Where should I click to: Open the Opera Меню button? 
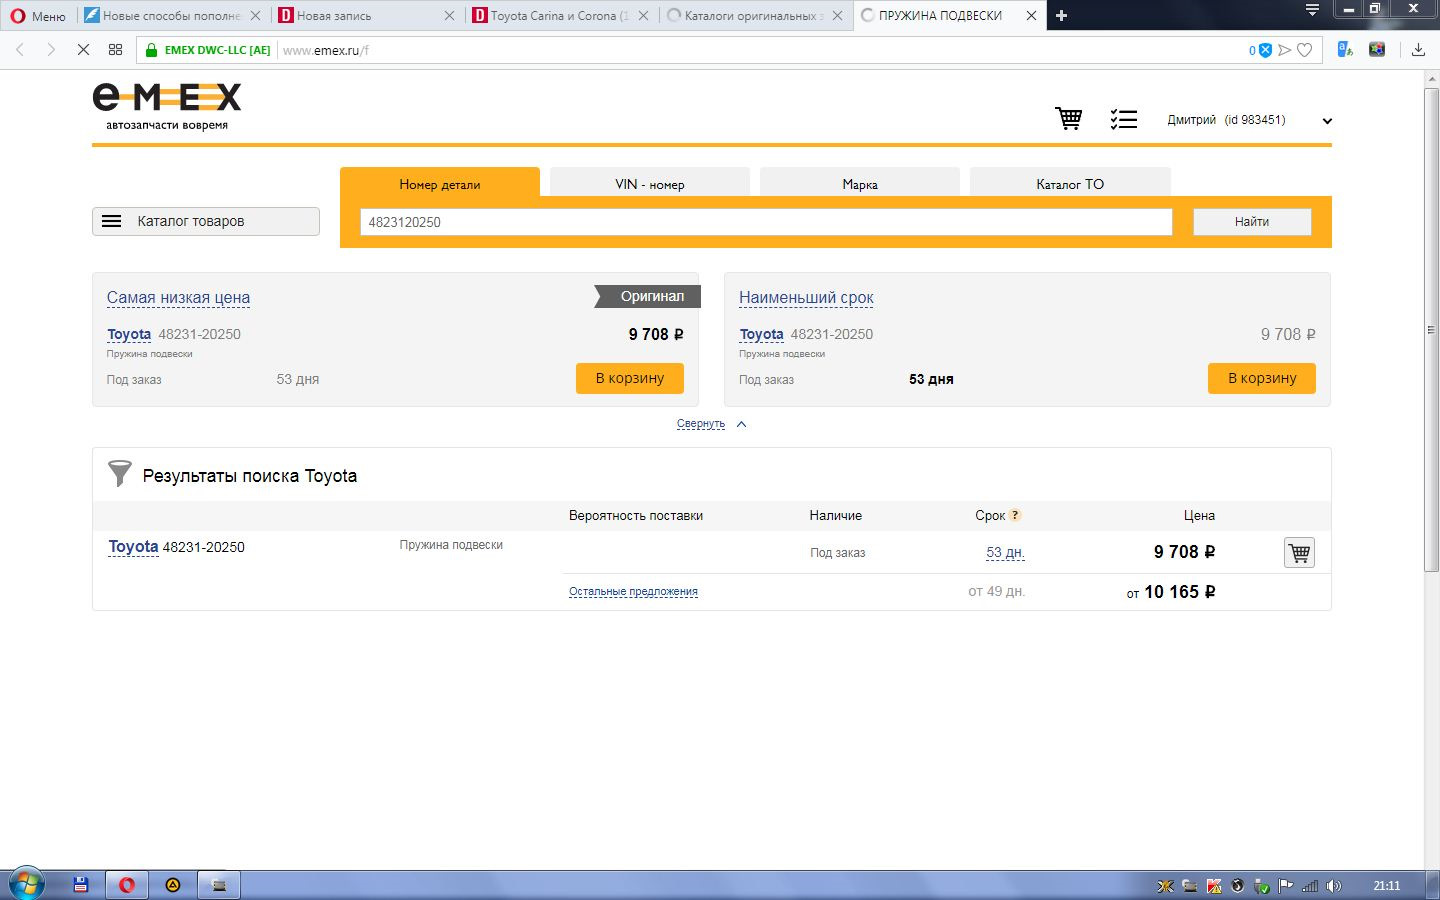pos(38,16)
